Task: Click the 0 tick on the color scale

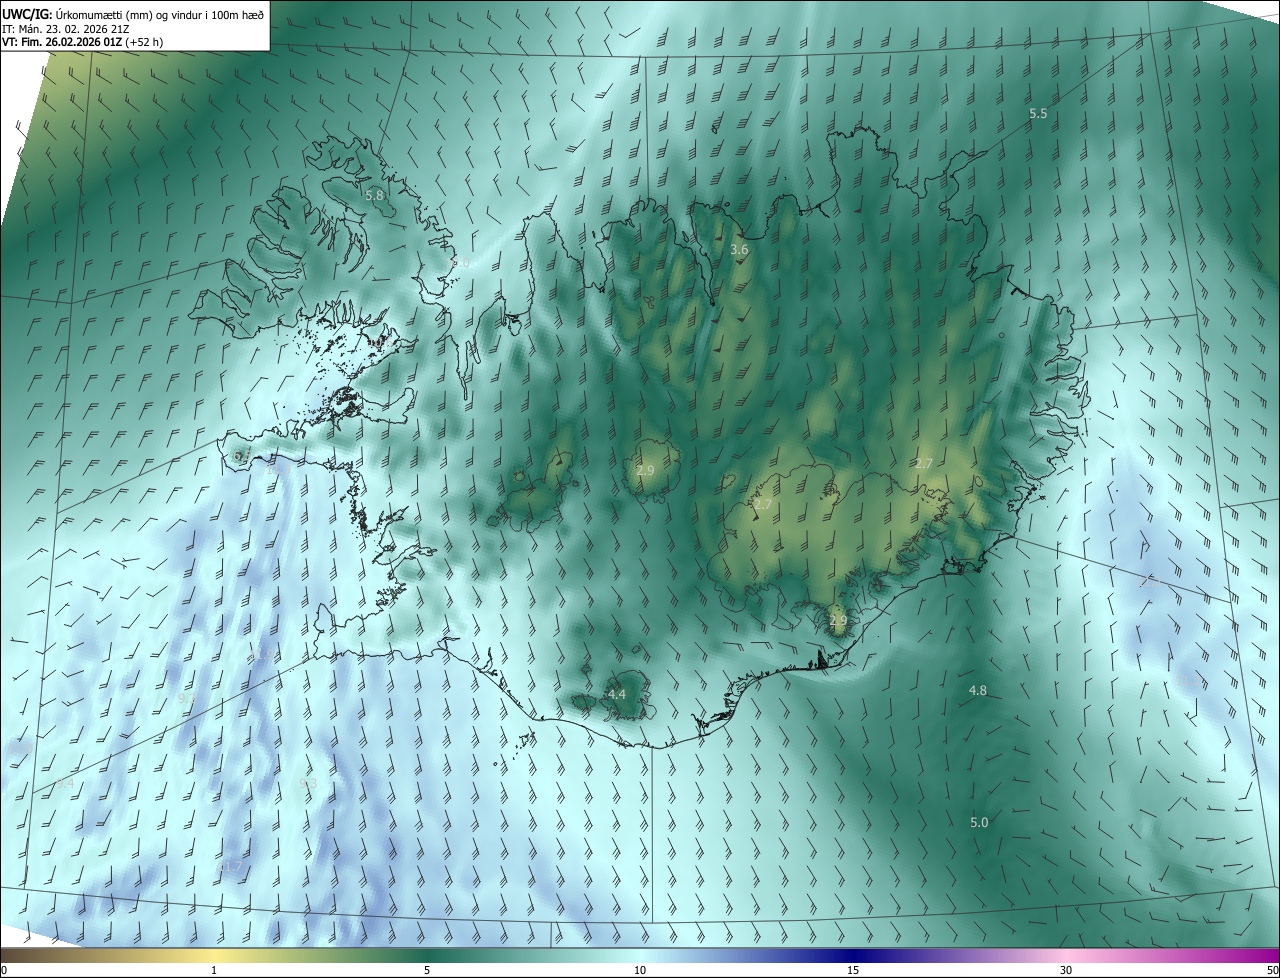Action: coord(3,971)
